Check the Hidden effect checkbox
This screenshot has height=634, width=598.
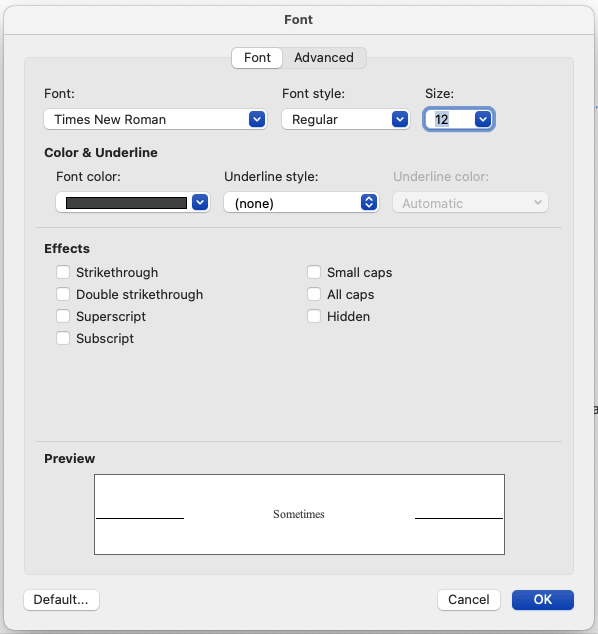(314, 316)
